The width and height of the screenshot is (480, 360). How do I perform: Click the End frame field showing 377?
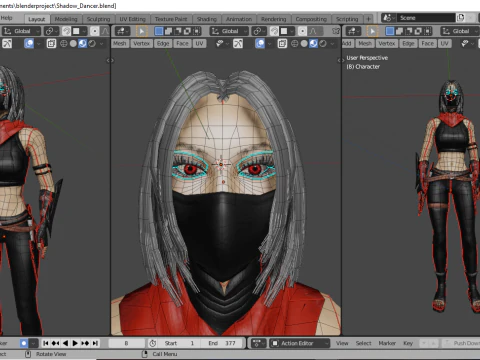[222, 343]
